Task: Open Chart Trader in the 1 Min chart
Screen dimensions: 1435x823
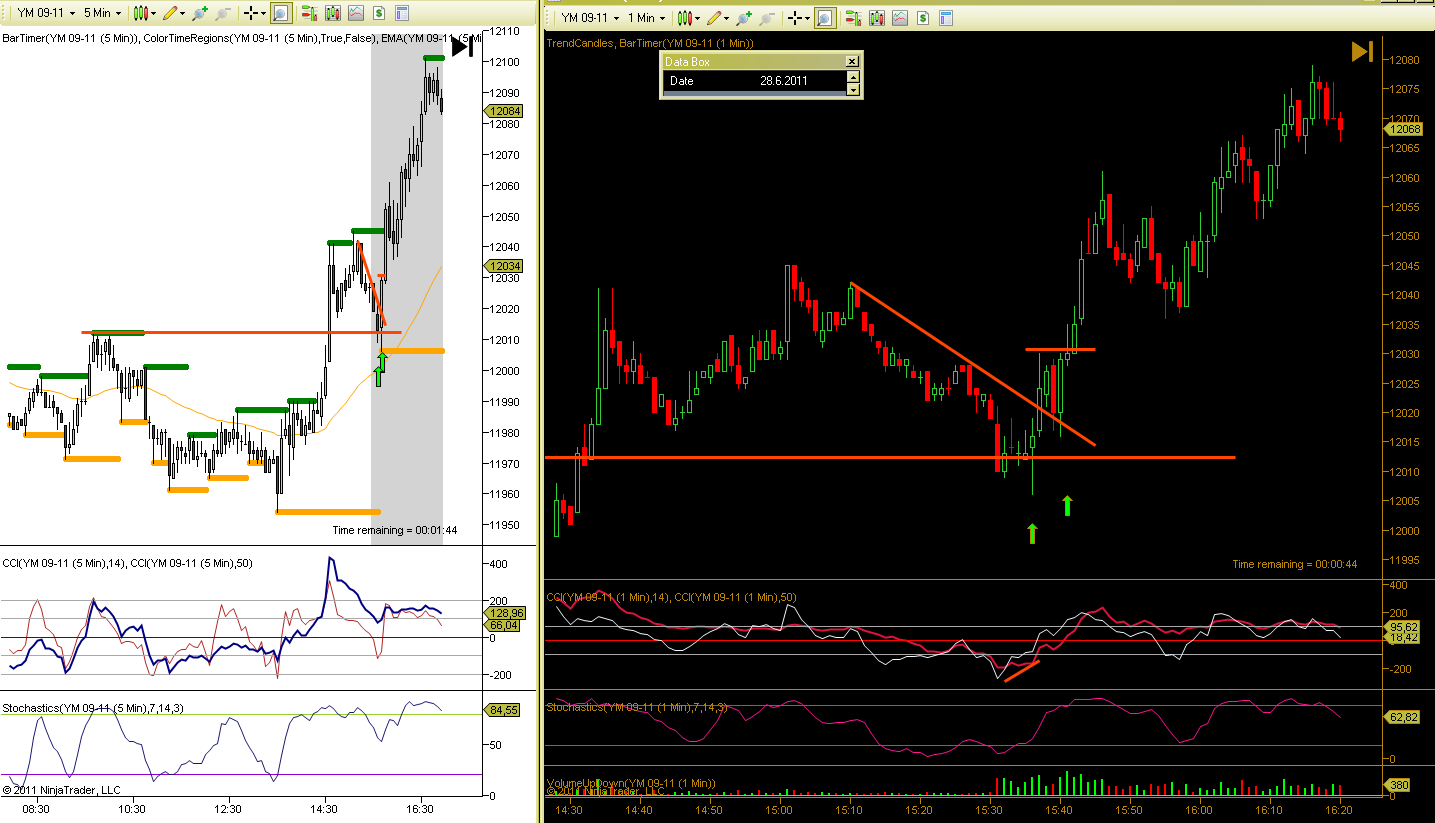Action: point(853,18)
